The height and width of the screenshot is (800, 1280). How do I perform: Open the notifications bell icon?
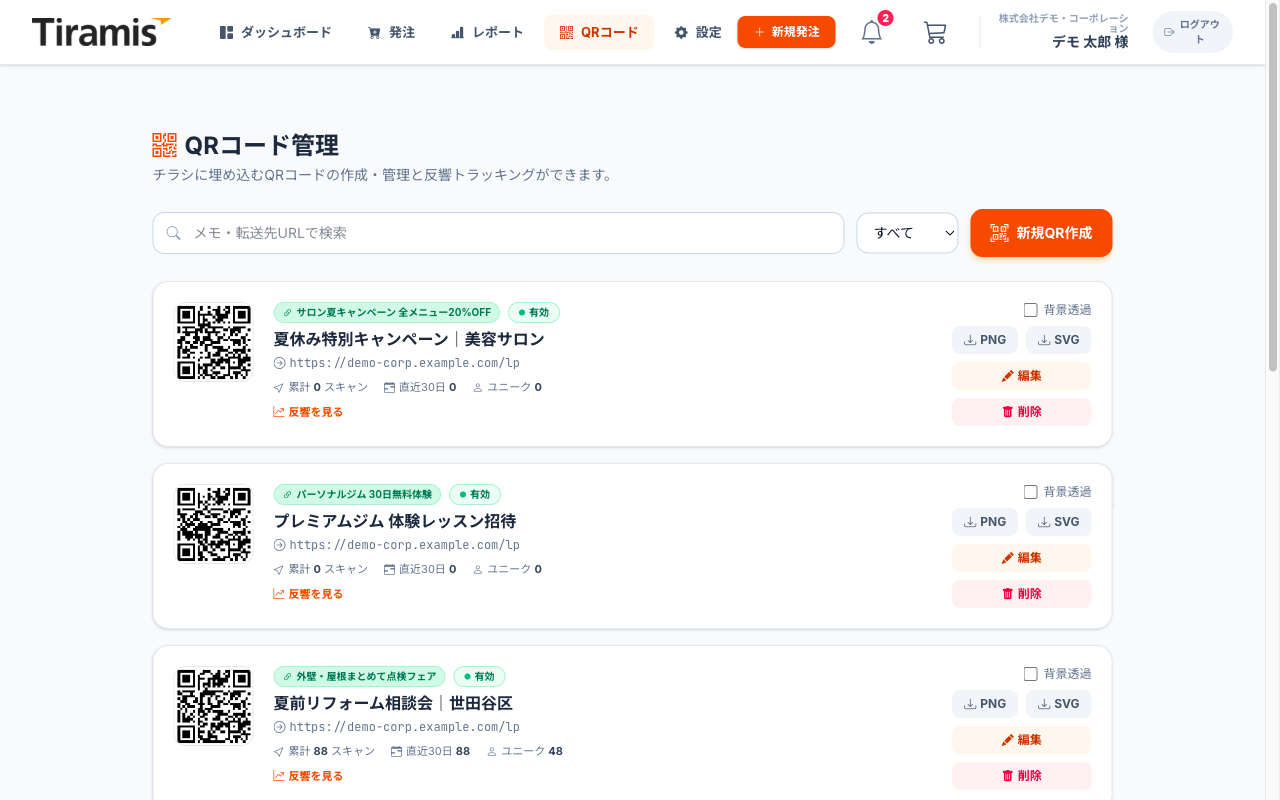872,32
